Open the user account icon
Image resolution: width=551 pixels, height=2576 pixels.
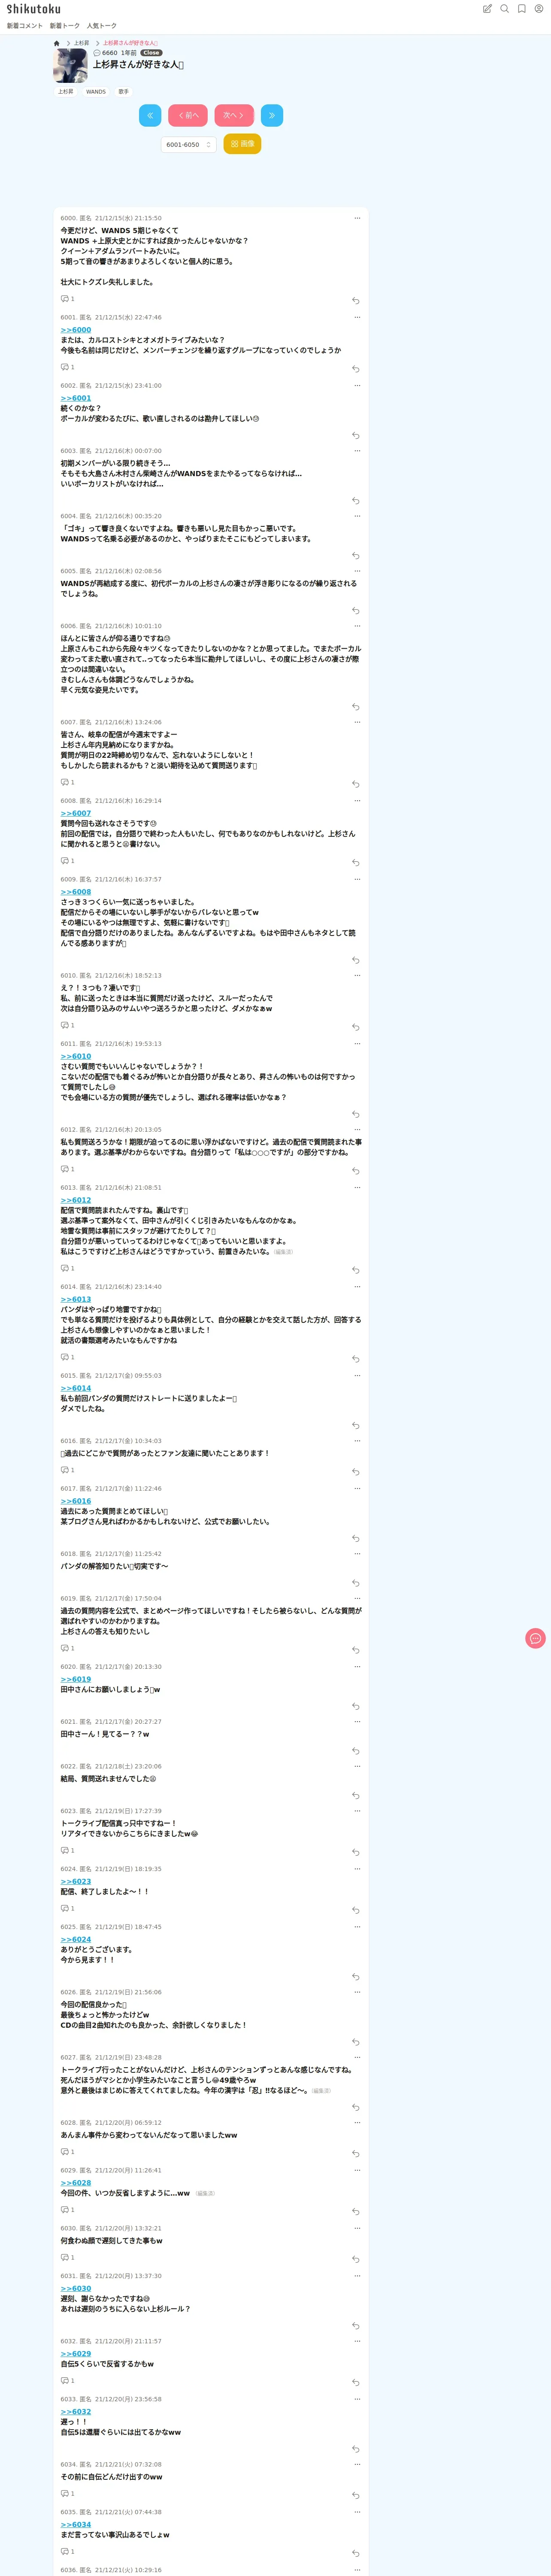click(539, 9)
